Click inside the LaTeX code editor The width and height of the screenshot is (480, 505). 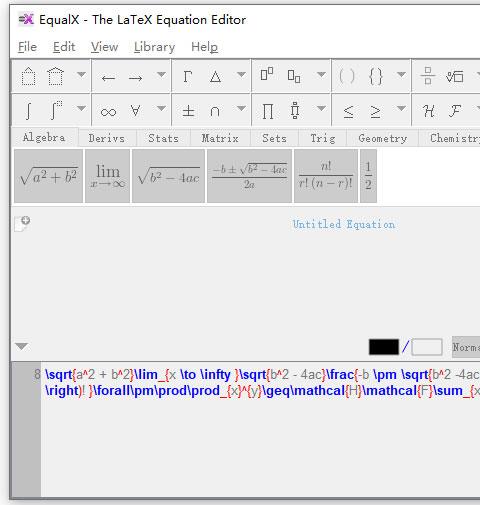click(x=260, y=430)
